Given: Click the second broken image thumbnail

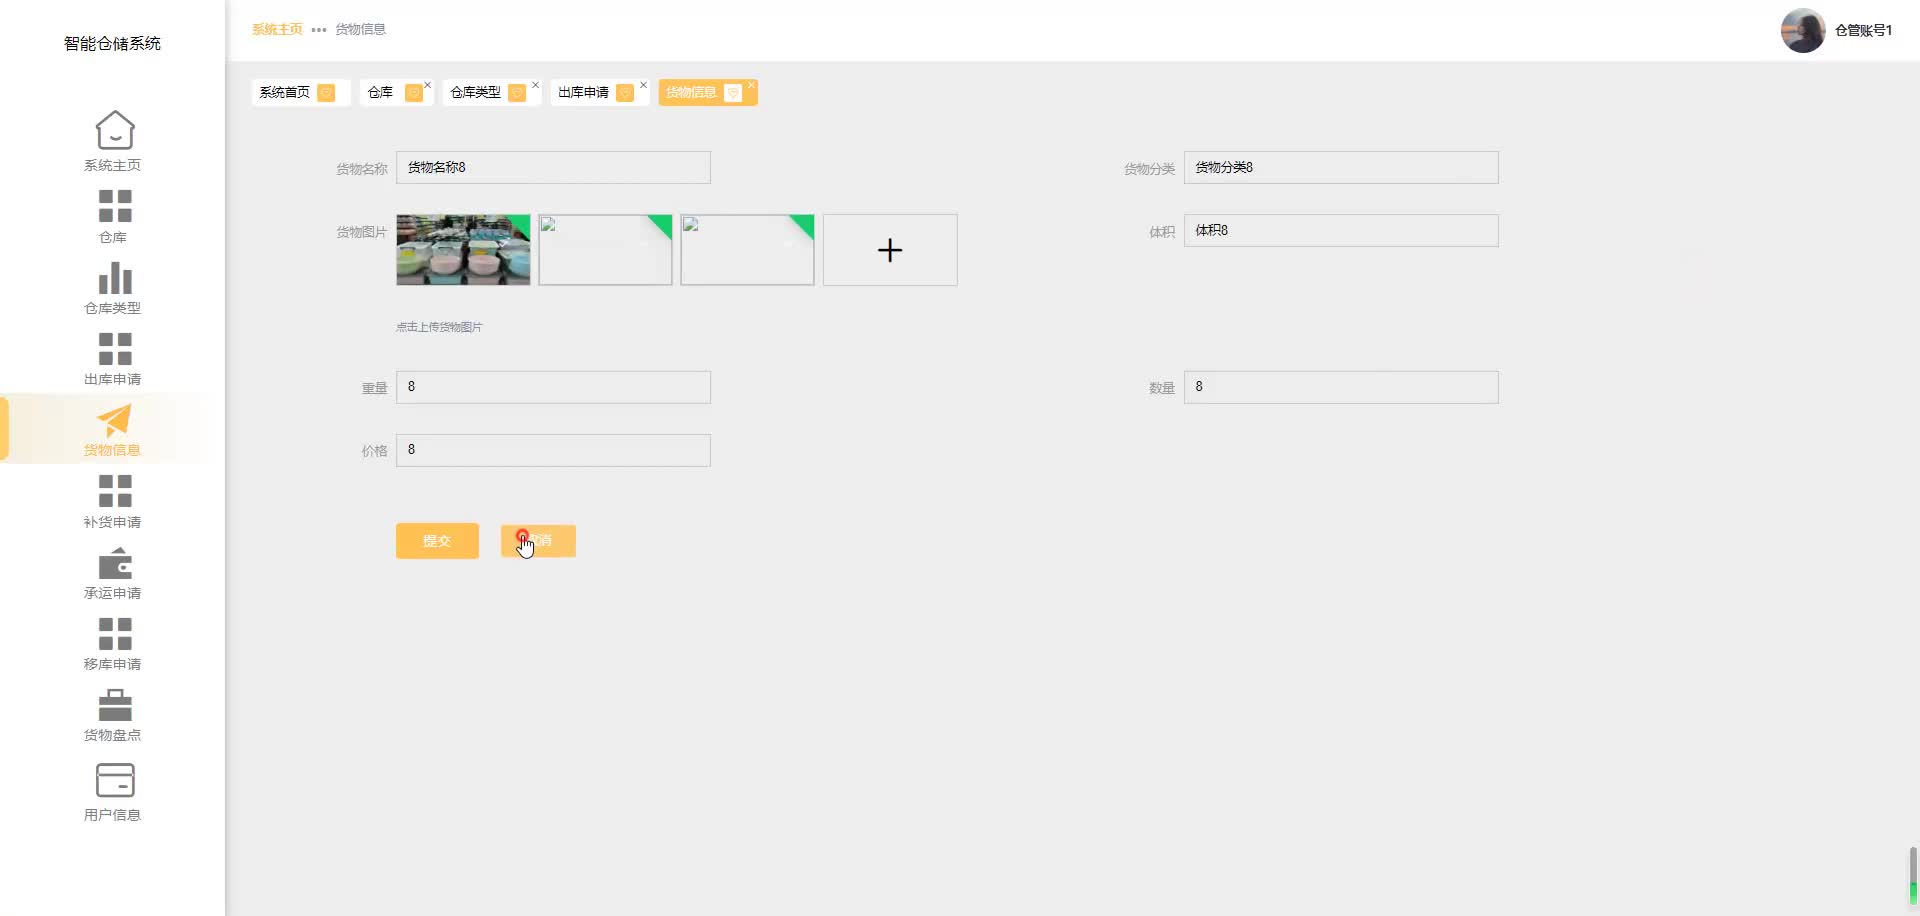Looking at the screenshot, I should (605, 250).
